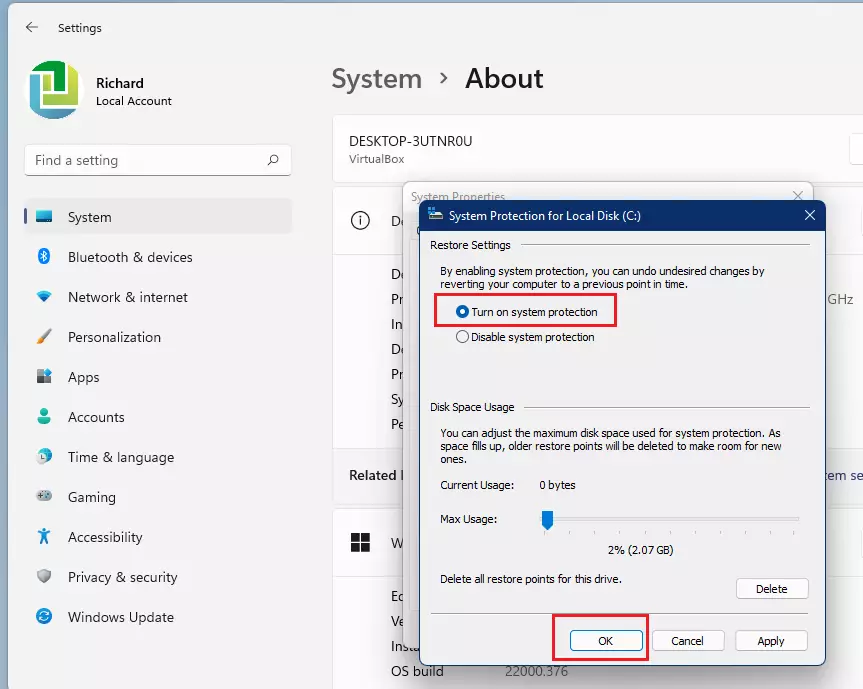
Task: Click the Gaming controller icon
Action: (44, 496)
